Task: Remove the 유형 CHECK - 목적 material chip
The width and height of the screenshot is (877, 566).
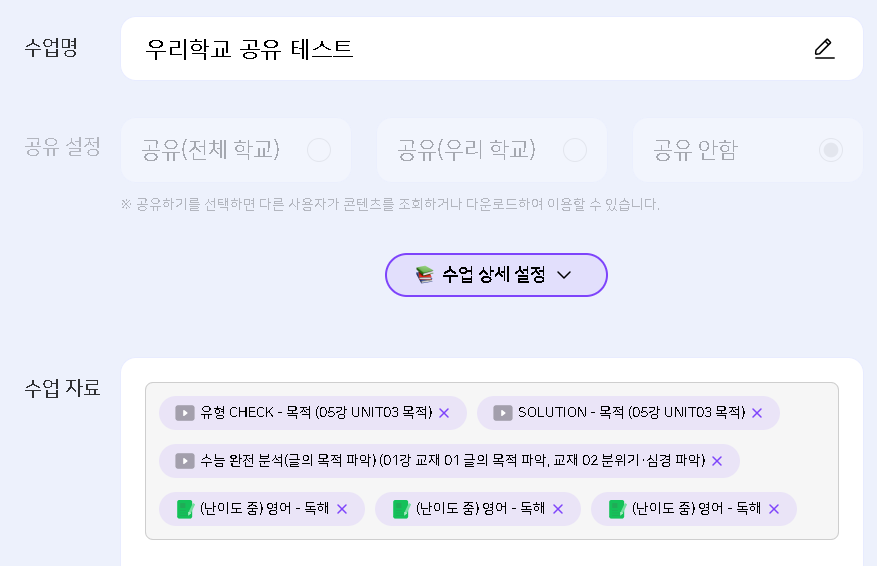Action: [444, 413]
